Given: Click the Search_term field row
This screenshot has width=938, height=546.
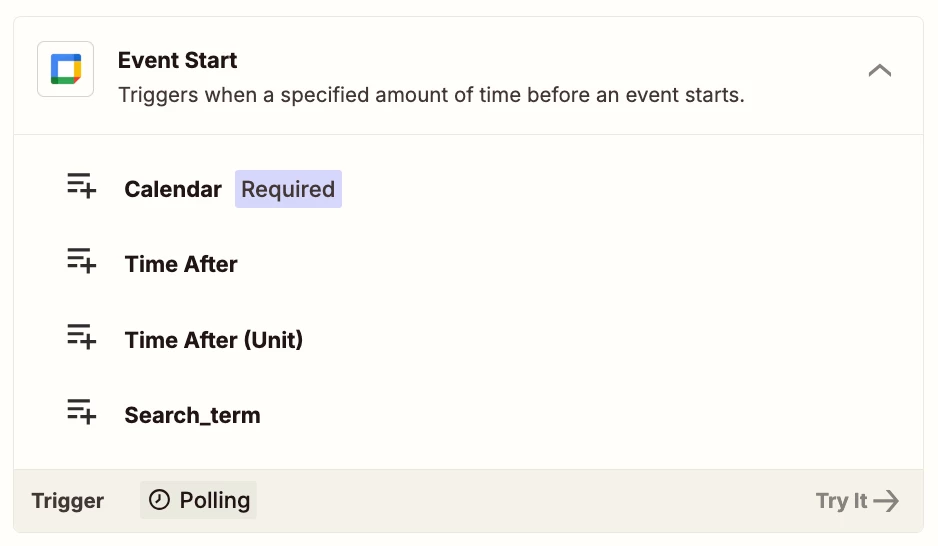Looking at the screenshot, I should 468,416.
